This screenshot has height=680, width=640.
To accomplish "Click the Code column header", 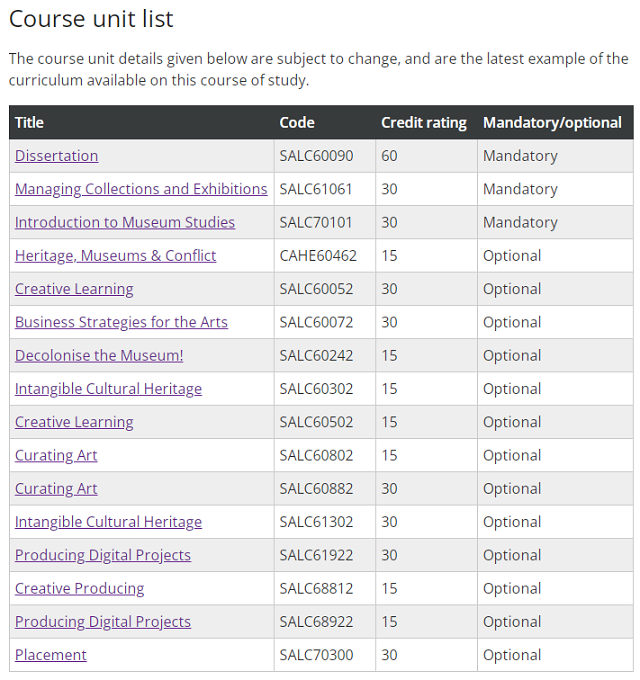I will click(297, 122).
